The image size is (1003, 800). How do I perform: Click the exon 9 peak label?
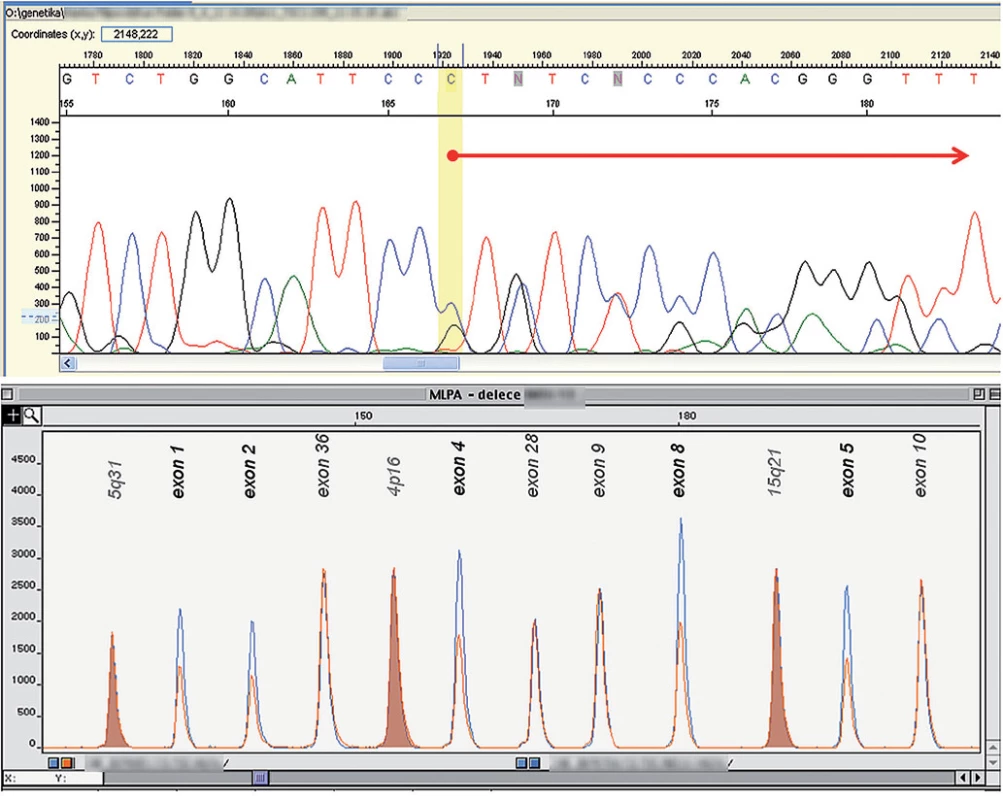tap(599, 471)
